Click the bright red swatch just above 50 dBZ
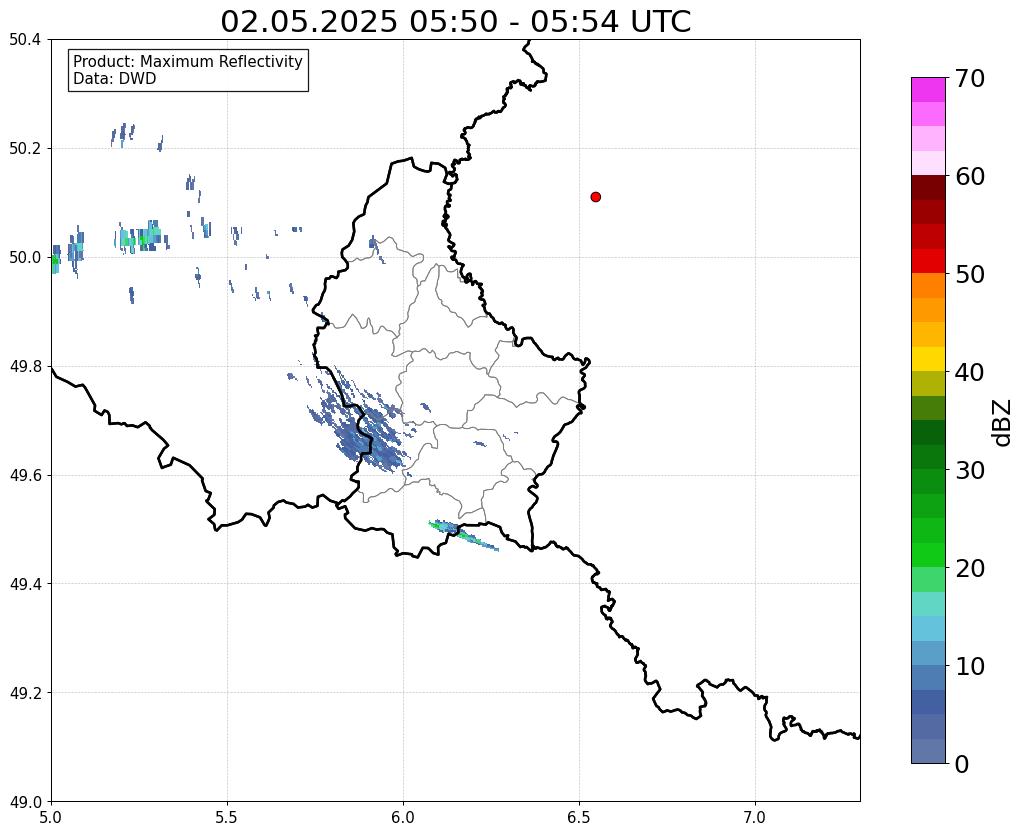This screenshot has height=834, width=1023. 928,261
